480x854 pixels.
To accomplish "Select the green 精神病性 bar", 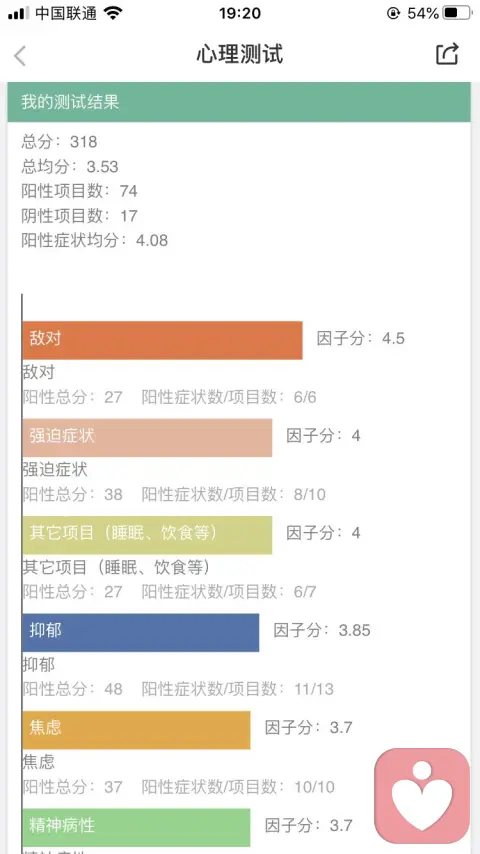I will (x=136, y=827).
